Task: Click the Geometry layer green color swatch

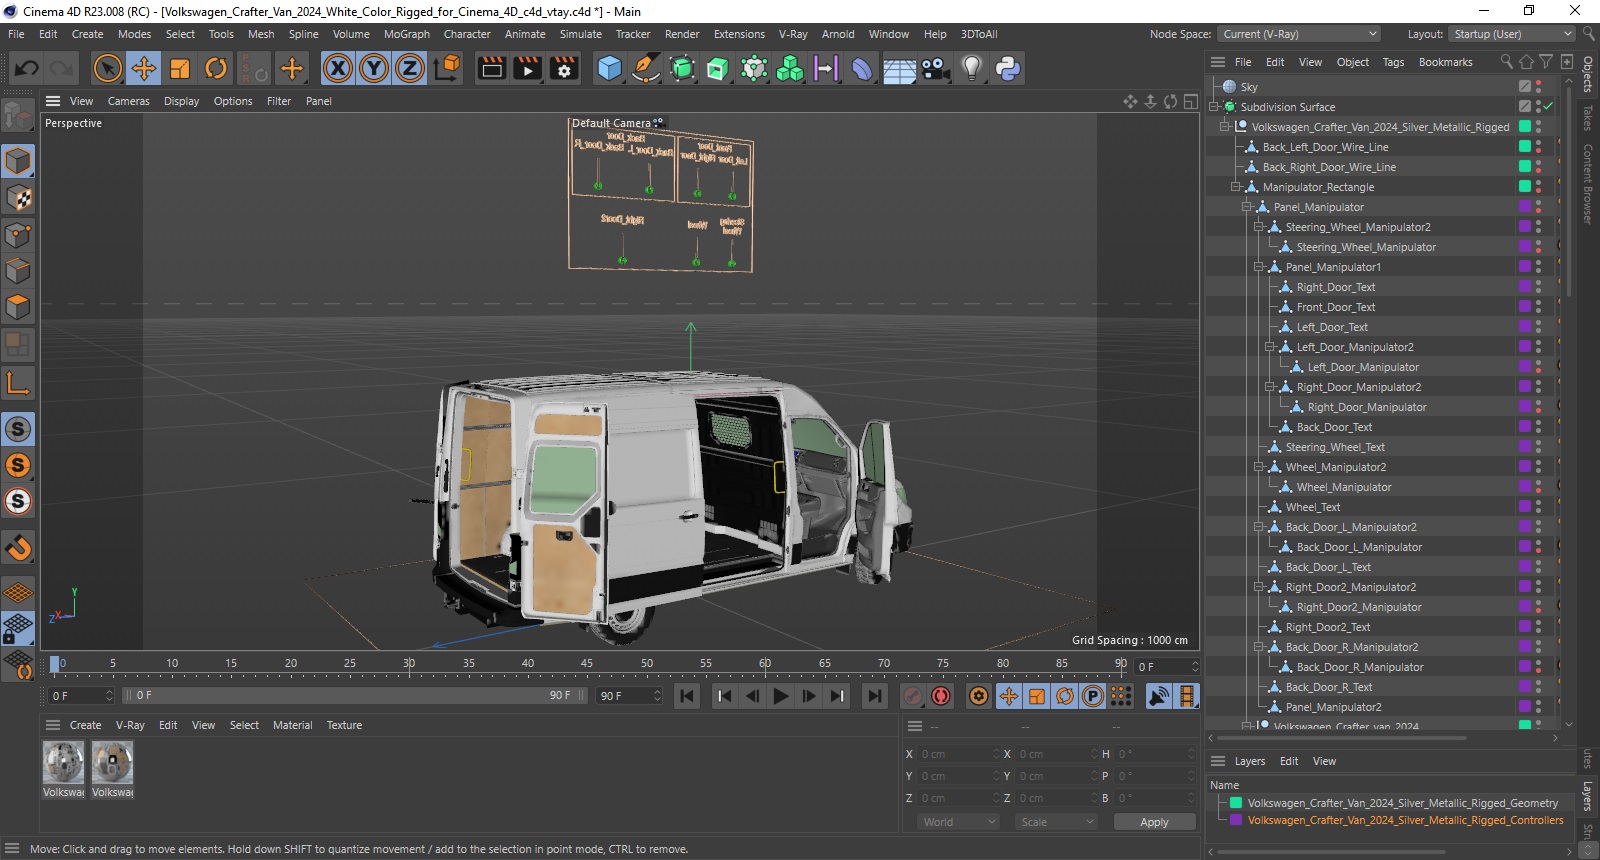Action: pyautogui.click(x=1236, y=803)
